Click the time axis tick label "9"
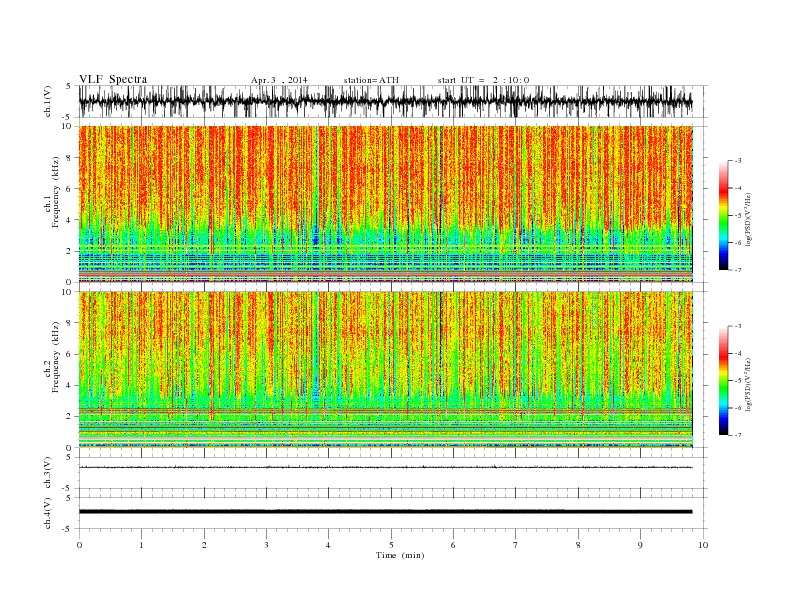Viewport: 792px width, 612px height. pyautogui.click(x=640, y=545)
